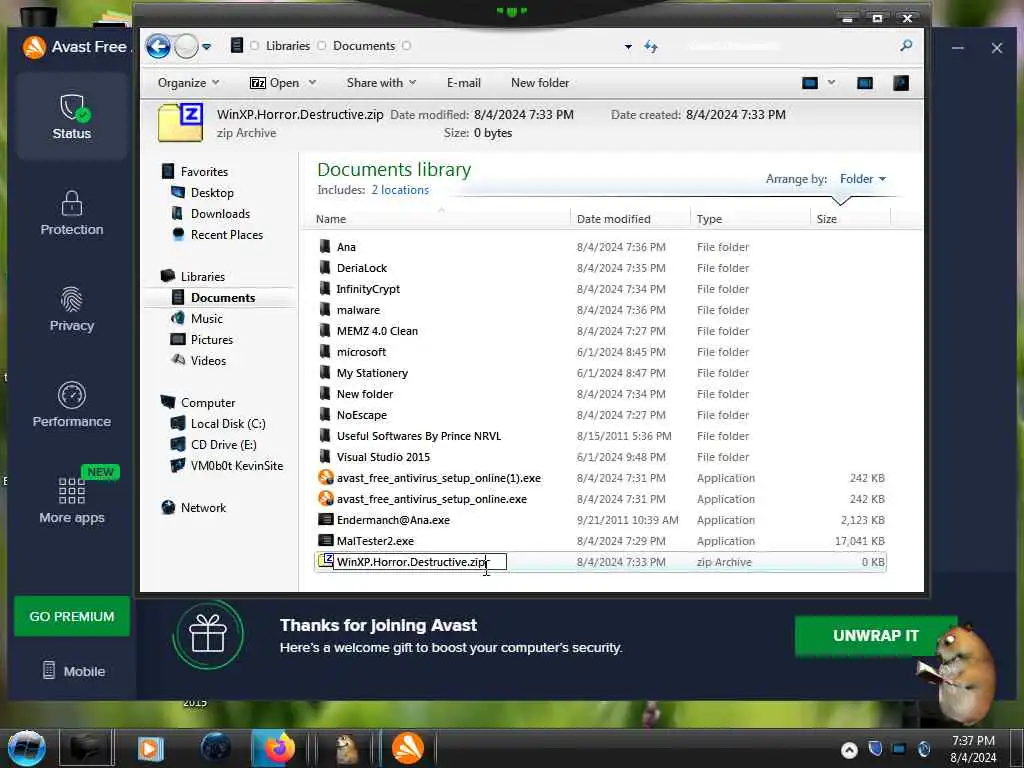Click the Libraries breadcrumb
1024x768 pixels.
click(x=287, y=46)
